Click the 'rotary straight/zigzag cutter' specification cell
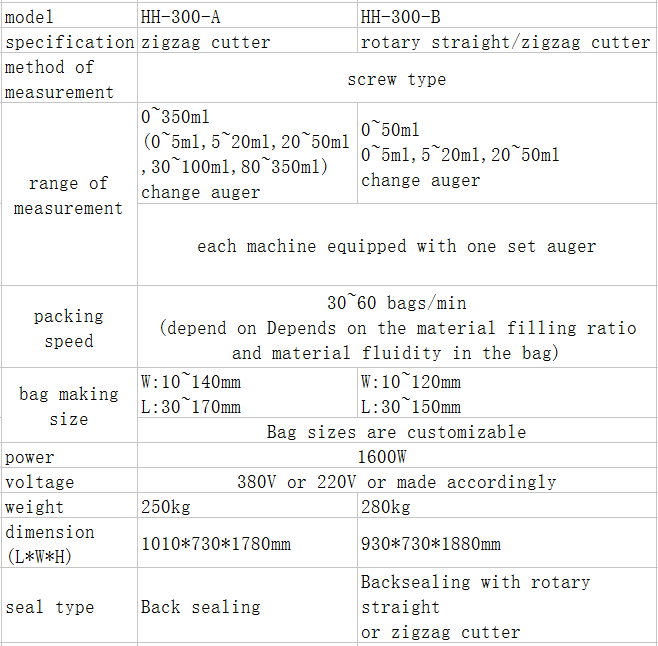The image size is (658, 646). 505,42
